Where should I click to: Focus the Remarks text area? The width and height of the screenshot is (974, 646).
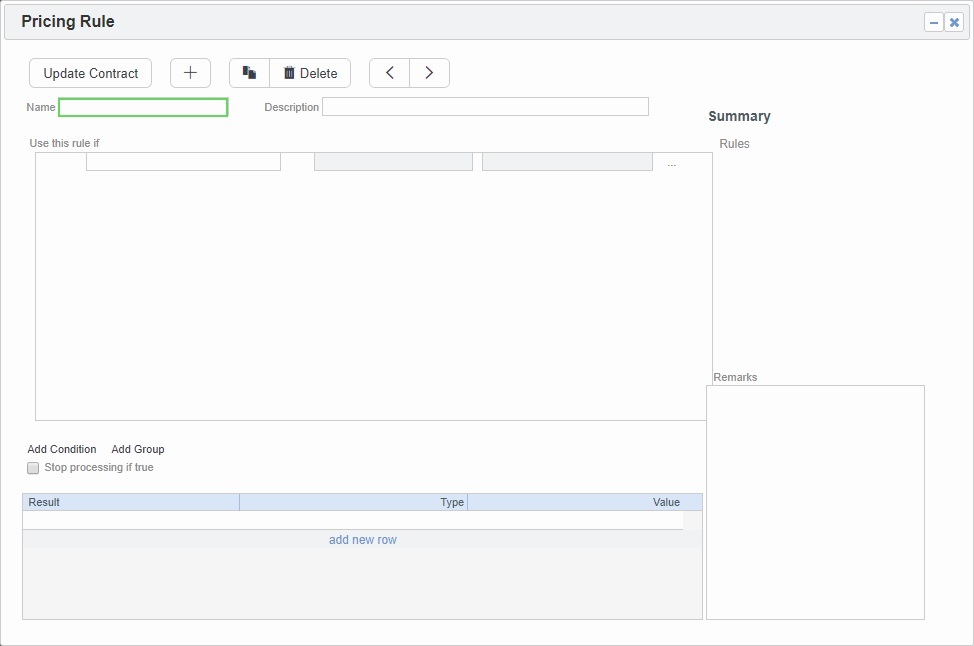click(815, 502)
